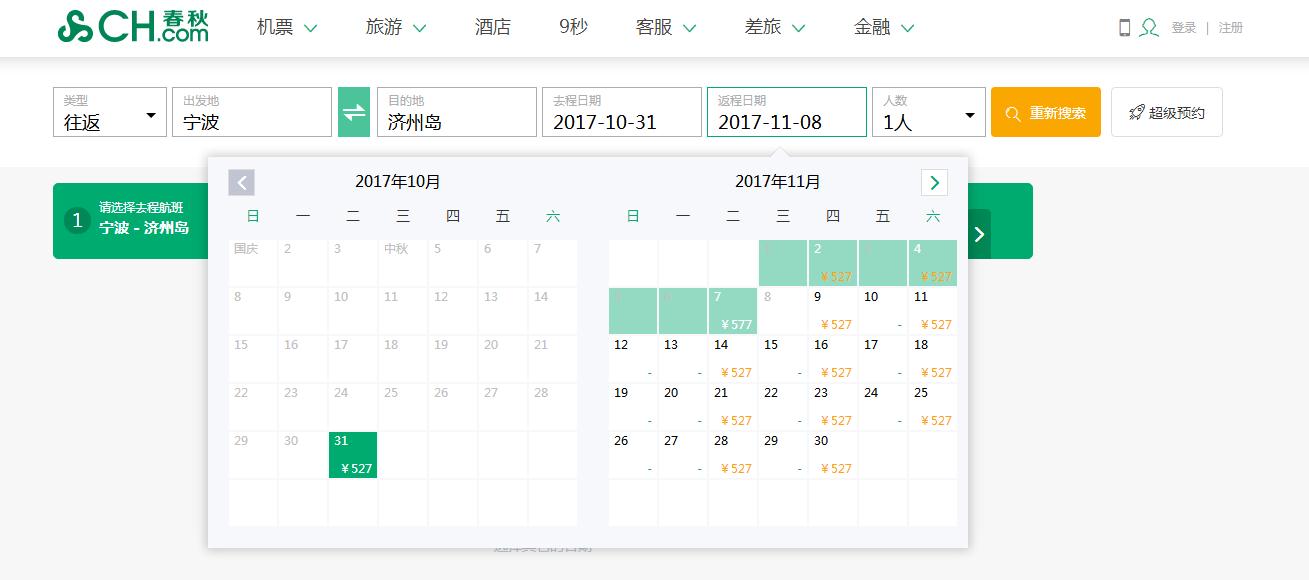Click the Spring Airlines CH.com logo

(133, 27)
